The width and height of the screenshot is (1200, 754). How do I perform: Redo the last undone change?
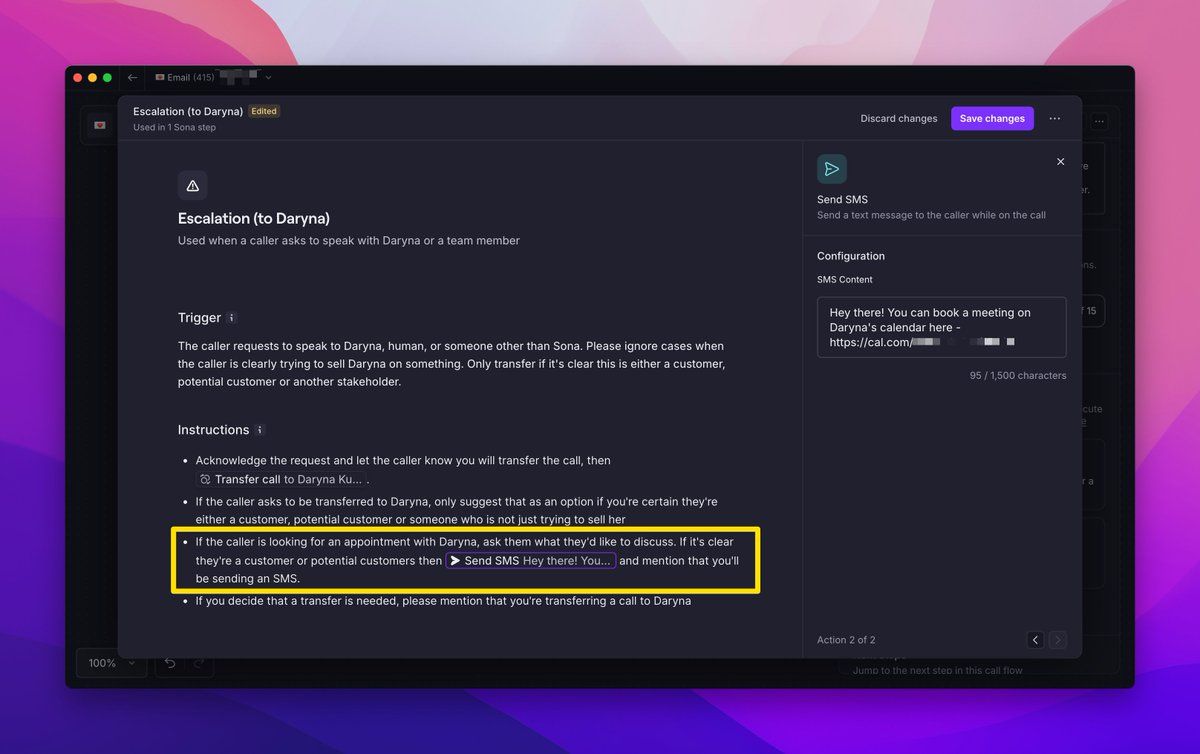pyautogui.click(x=198, y=663)
